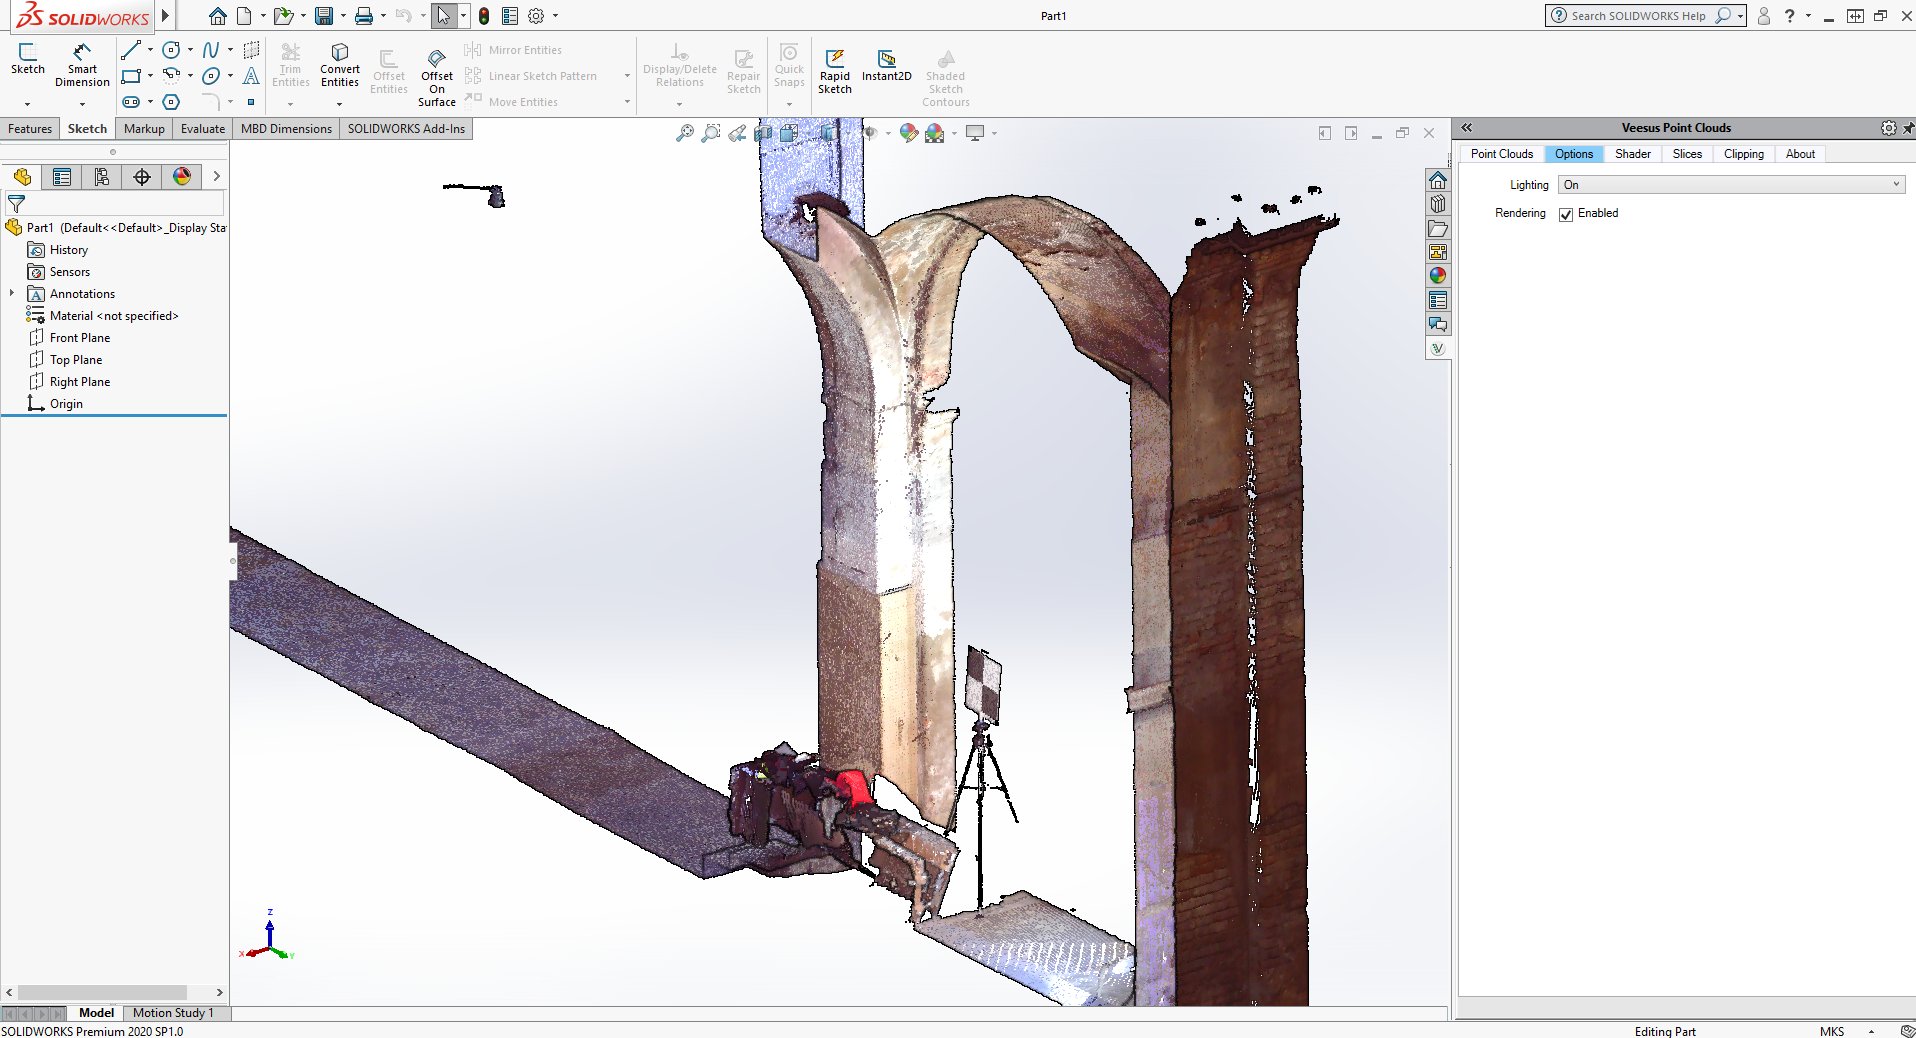The width and height of the screenshot is (1916, 1038).
Task: Open the Lighting dropdown
Action: click(x=1731, y=185)
